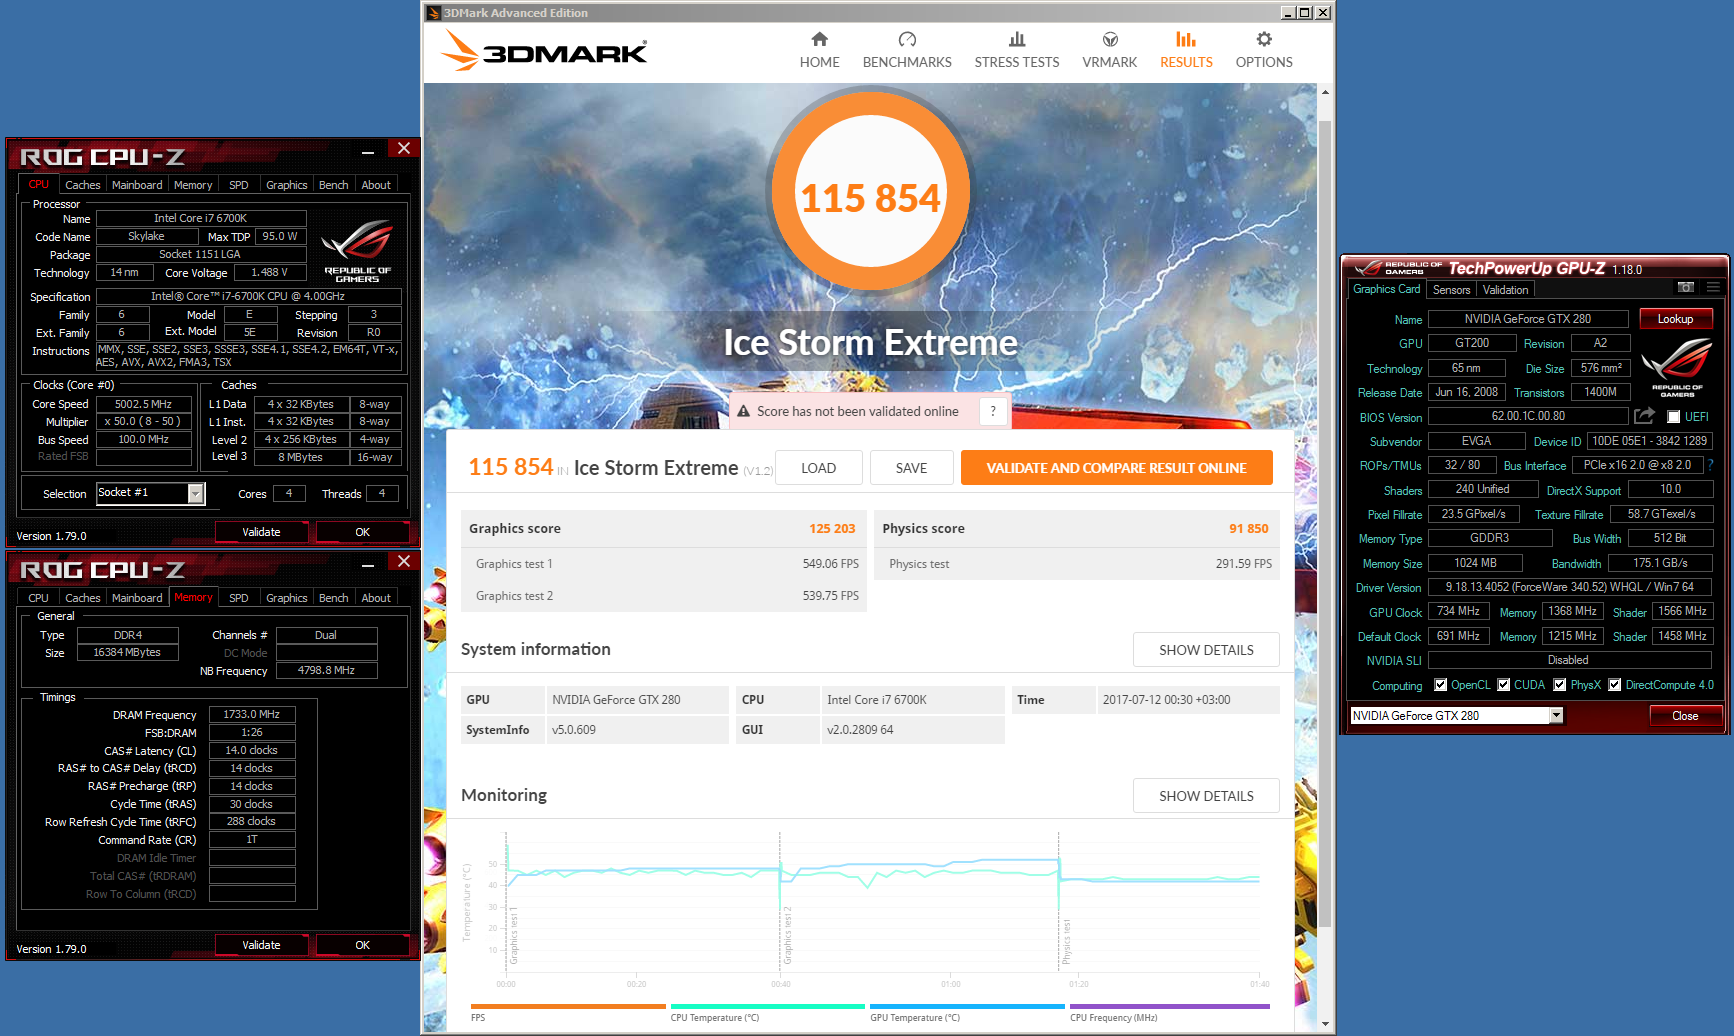Click the green CPU Temperature legend bar
The width and height of the screenshot is (1734, 1036).
coord(768,1006)
